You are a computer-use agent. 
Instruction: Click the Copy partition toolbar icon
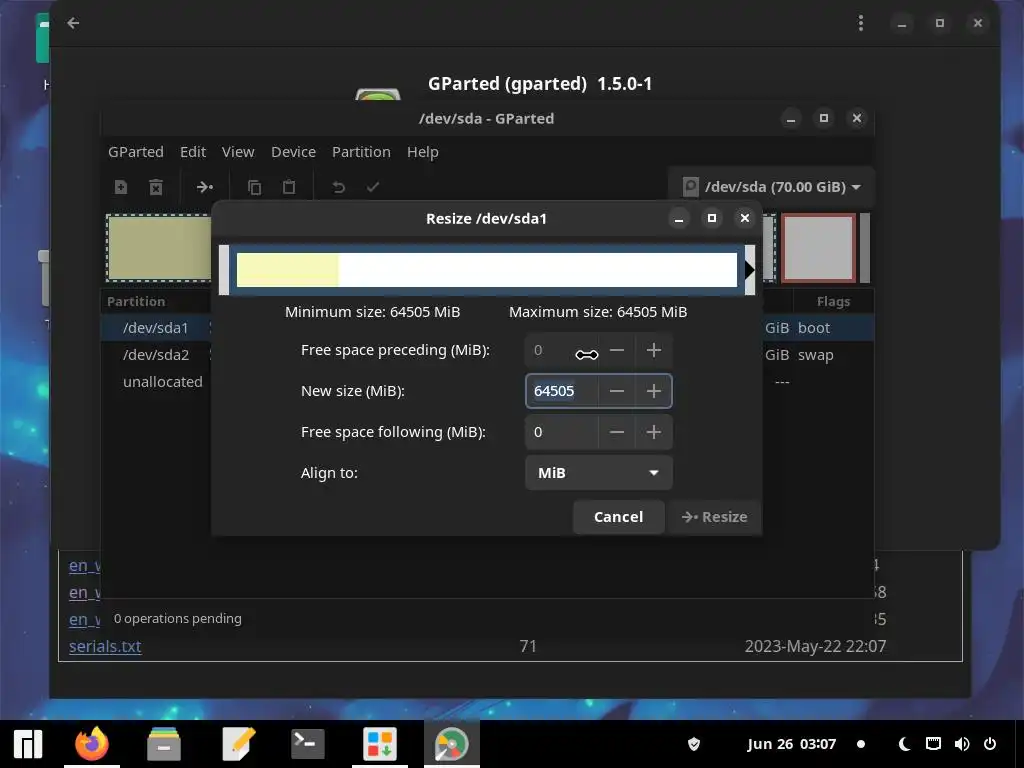(x=255, y=187)
